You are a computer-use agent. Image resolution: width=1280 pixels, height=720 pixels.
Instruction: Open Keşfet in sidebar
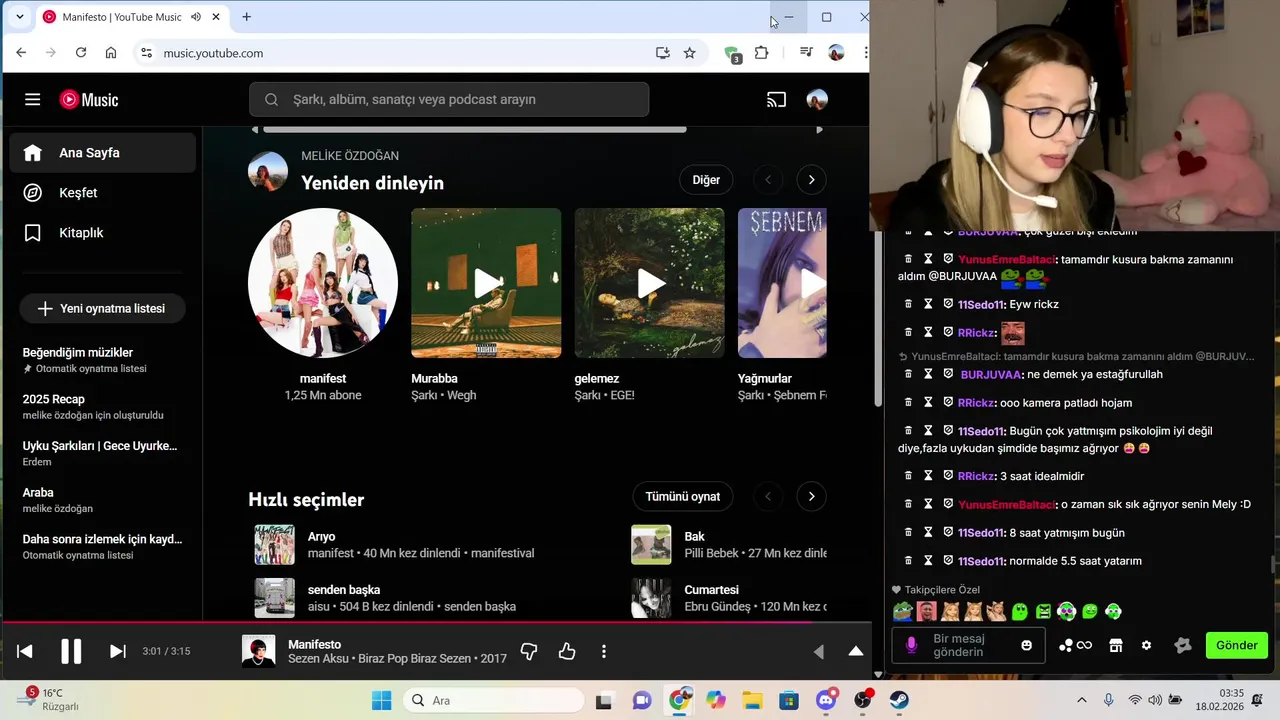[103, 193]
